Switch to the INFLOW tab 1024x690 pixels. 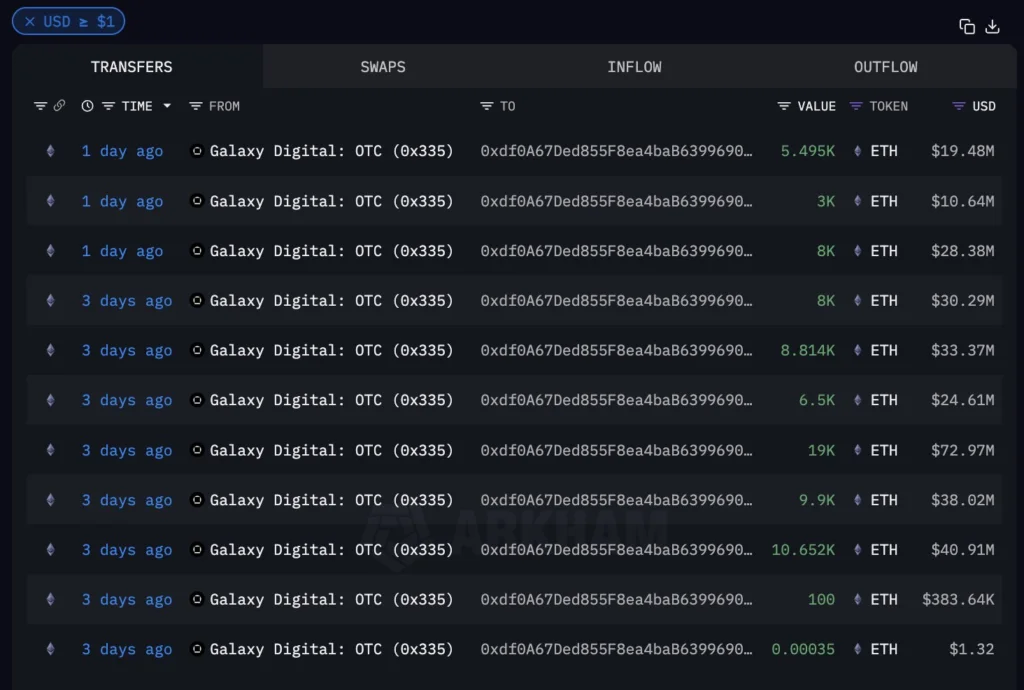(634, 67)
